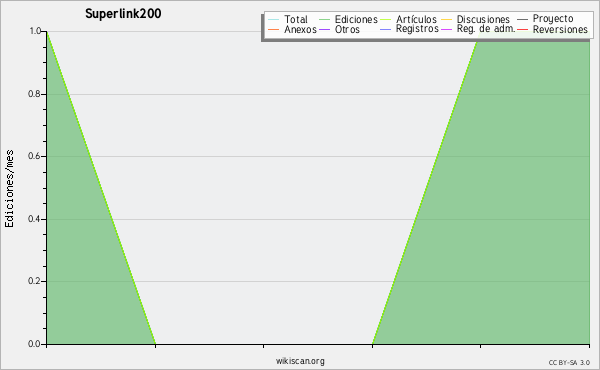
Task: Click the wikiscan.org text
Action: pos(300,361)
